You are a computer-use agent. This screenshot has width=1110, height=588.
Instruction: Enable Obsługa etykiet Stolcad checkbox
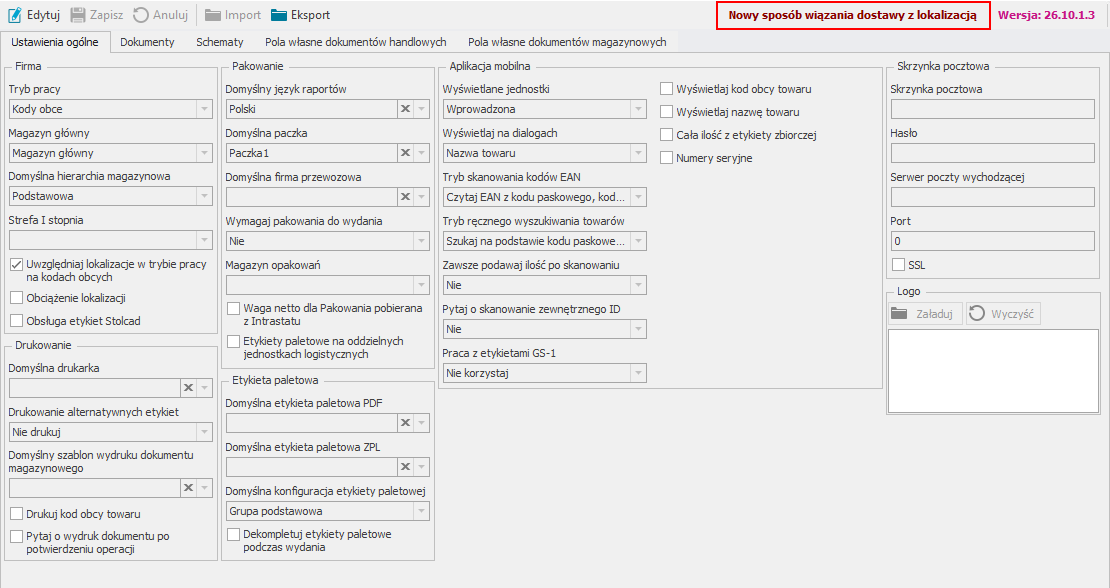pyautogui.click(x=16, y=321)
